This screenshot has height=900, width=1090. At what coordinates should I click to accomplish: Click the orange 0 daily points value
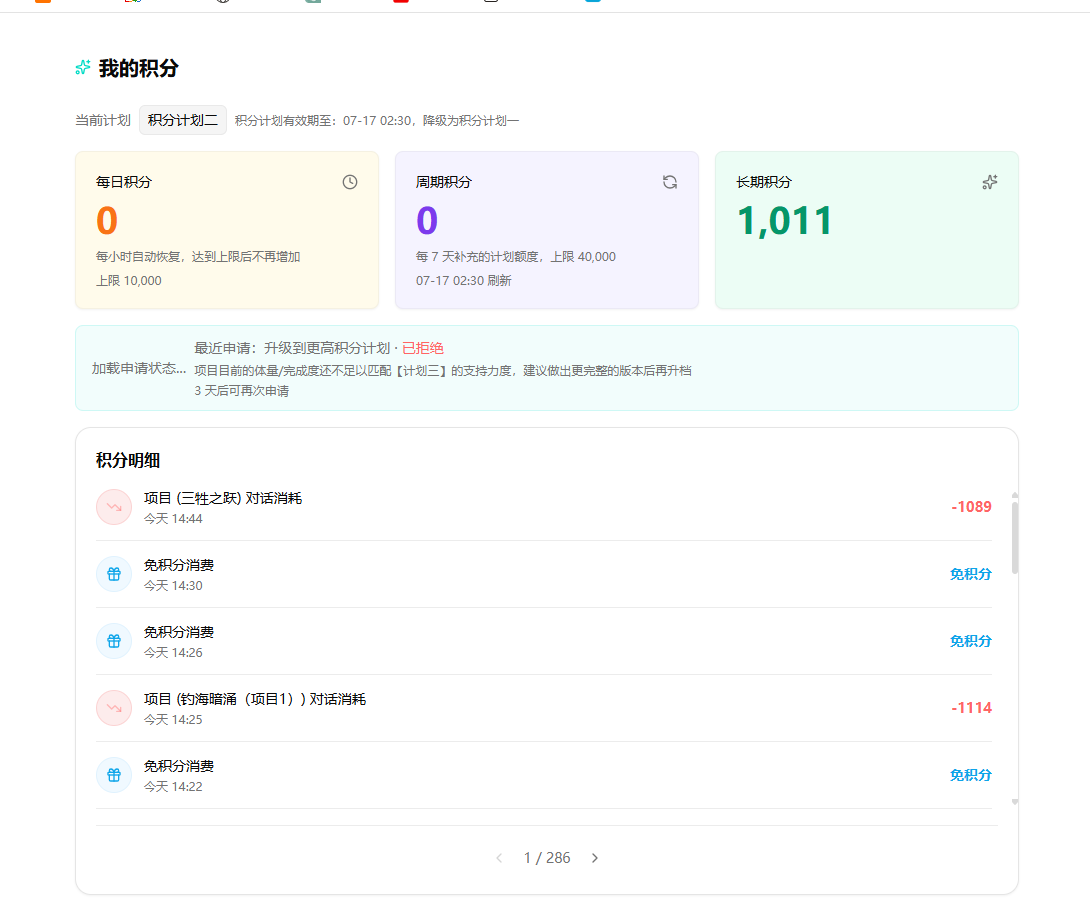tap(107, 221)
